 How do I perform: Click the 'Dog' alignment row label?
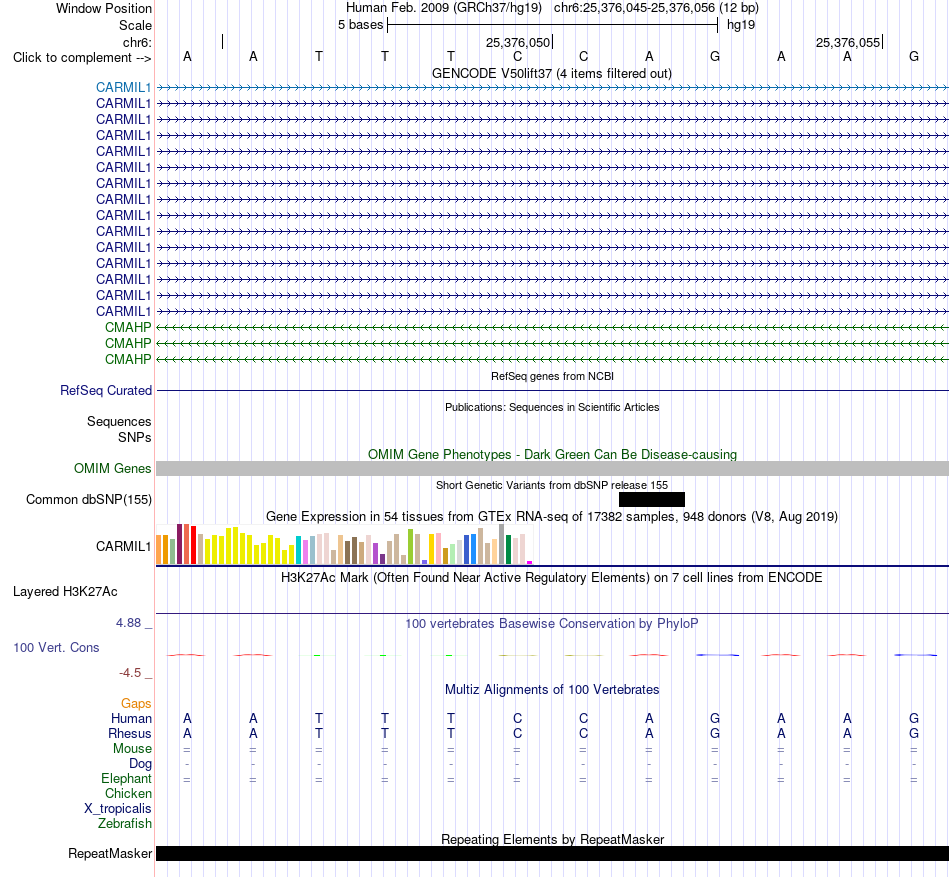(x=140, y=764)
